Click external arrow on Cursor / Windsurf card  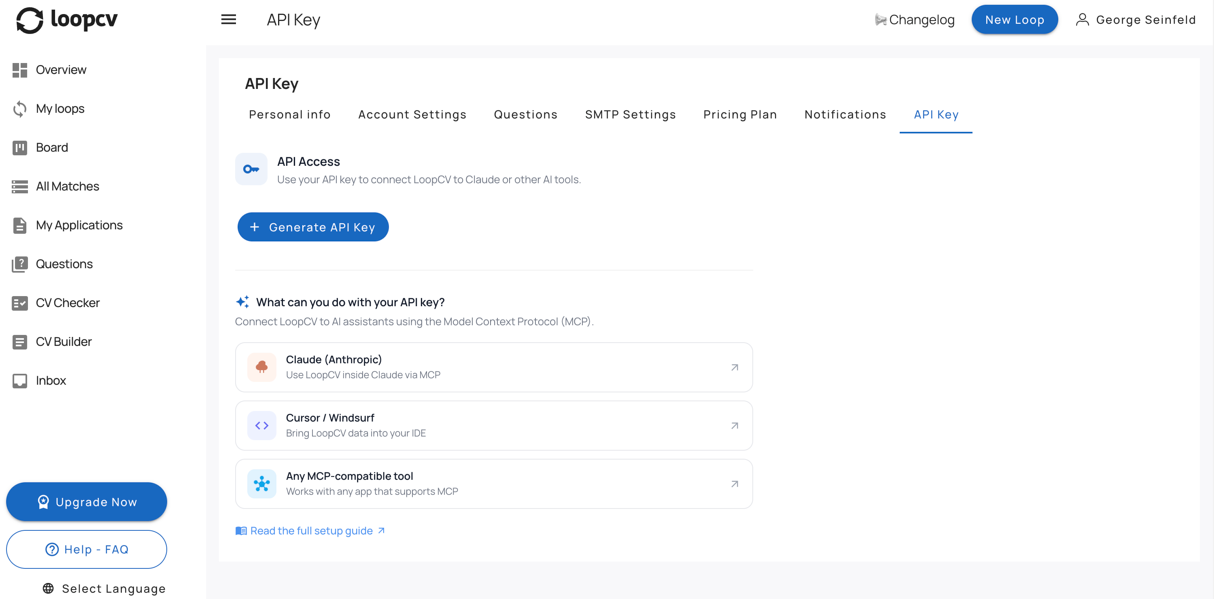[734, 426]
